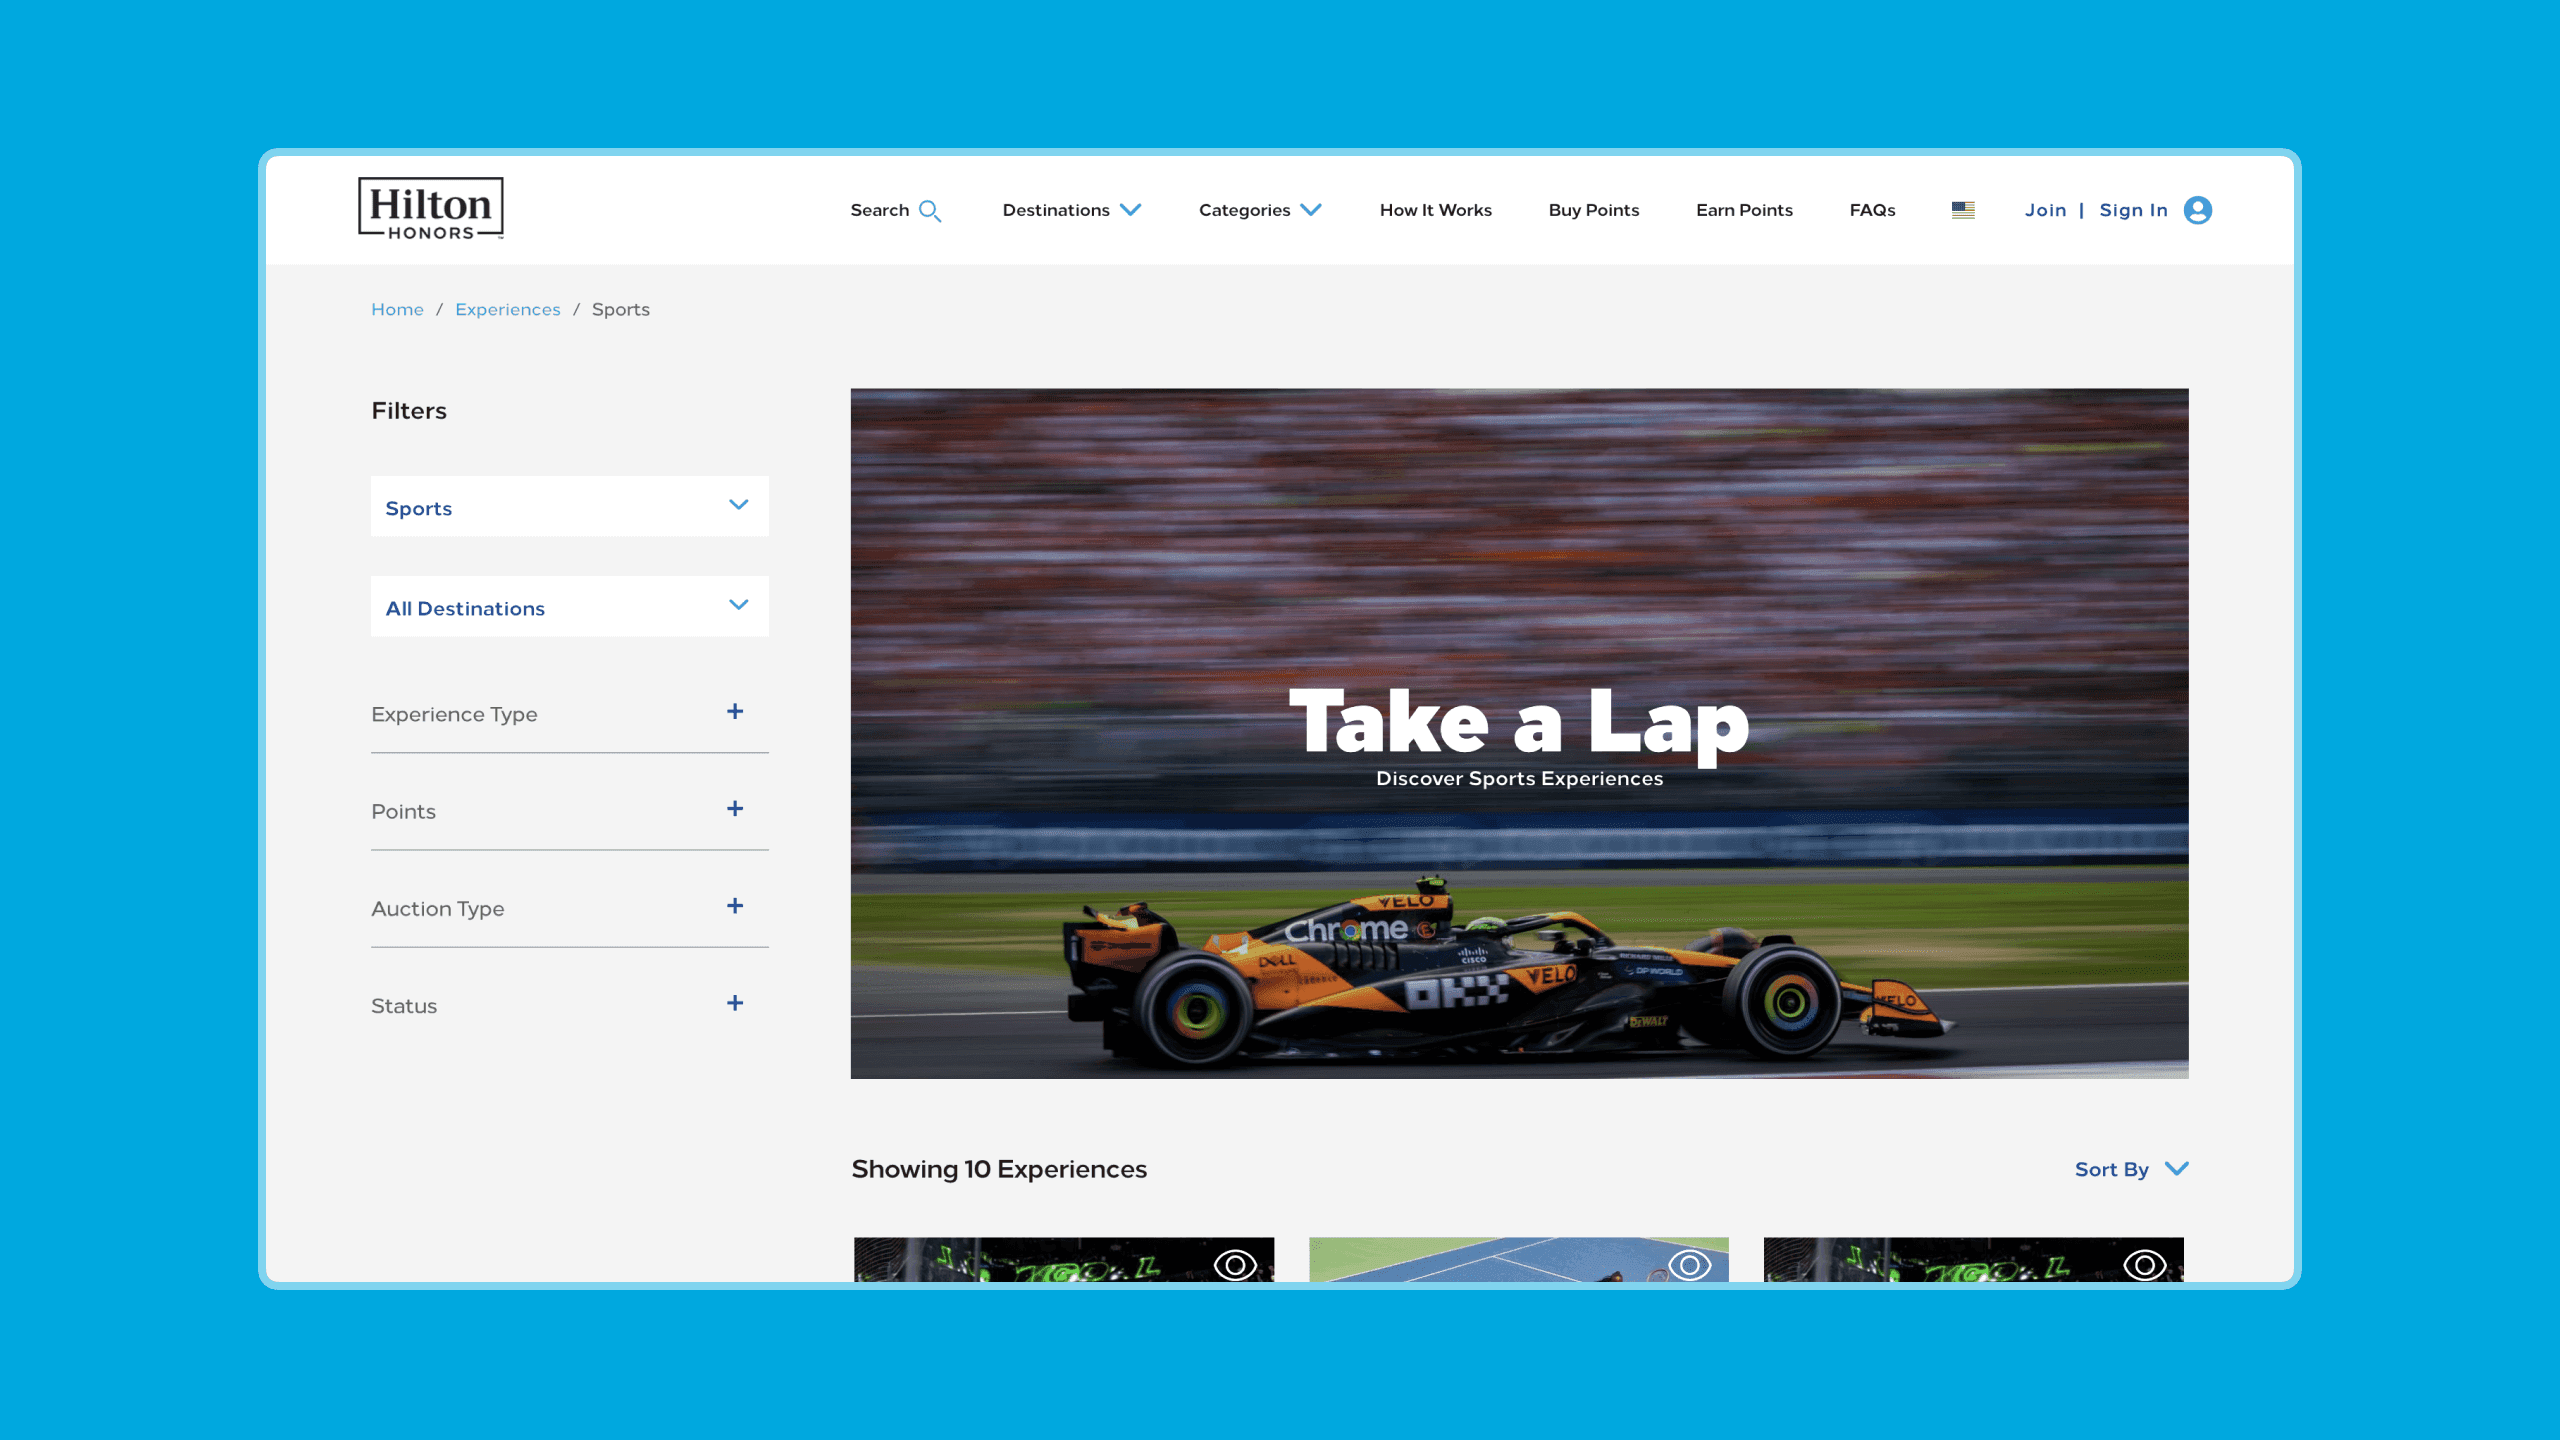The image size is (2560, 1440).
Task: Open the All Destinations filter dropdown
Action: [570, 606]
